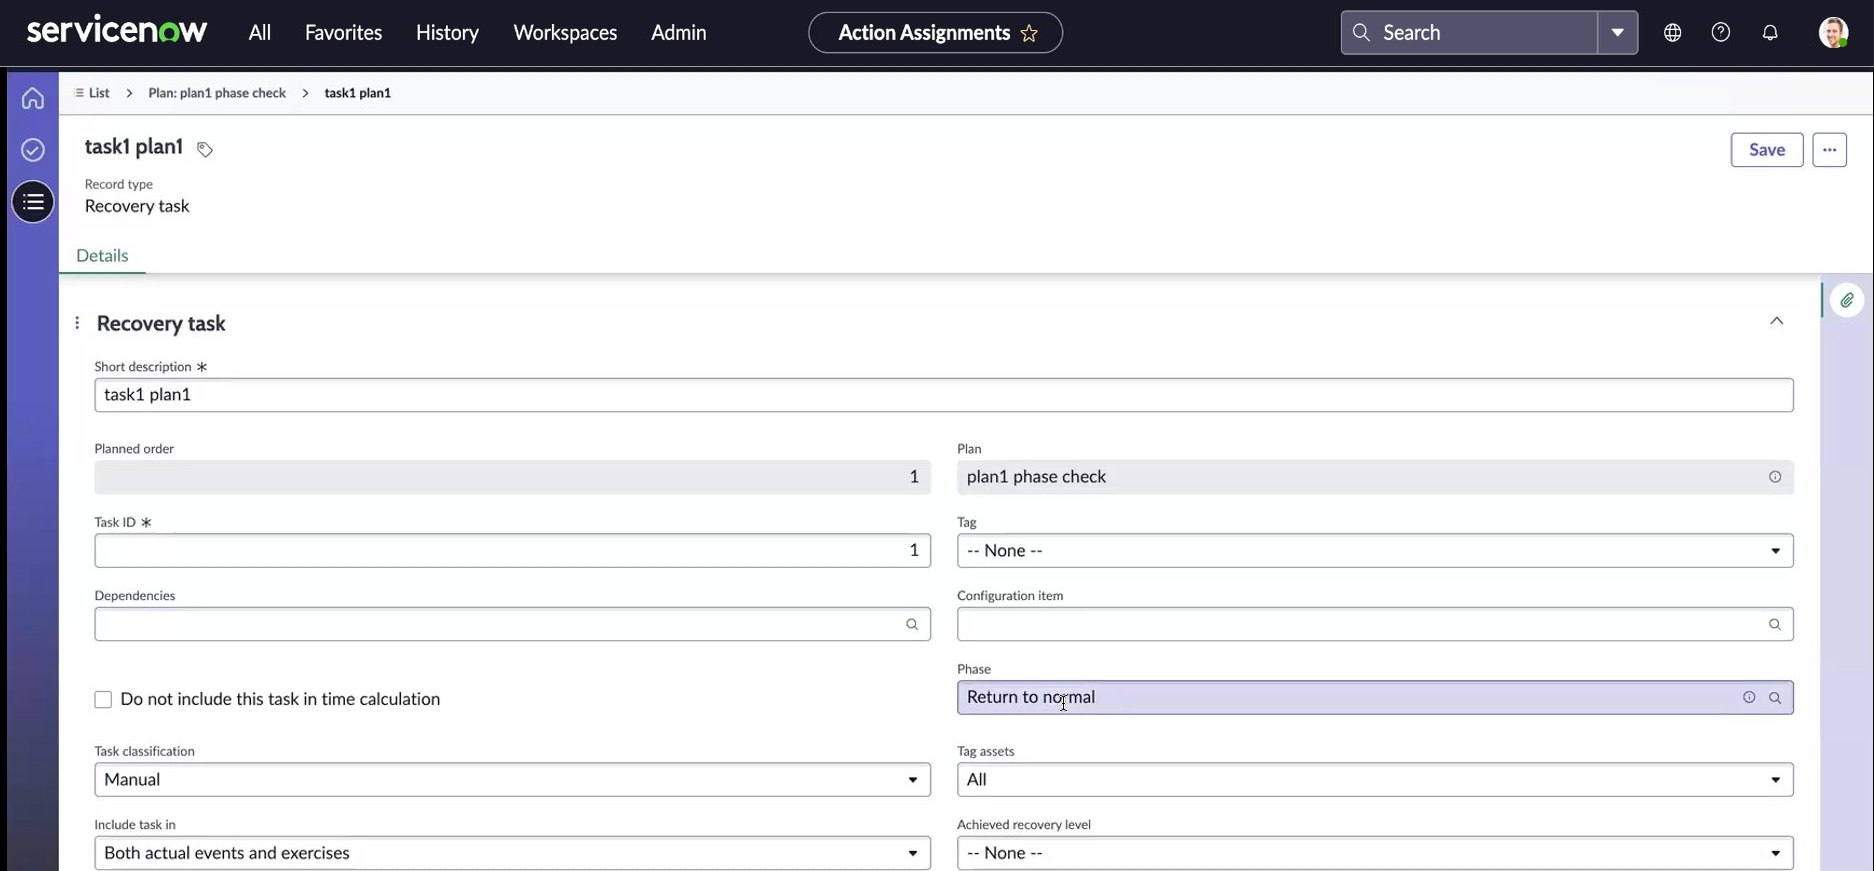Favorite Action Assignments with the star icon
The image size is (1874, 871).
1029,33
